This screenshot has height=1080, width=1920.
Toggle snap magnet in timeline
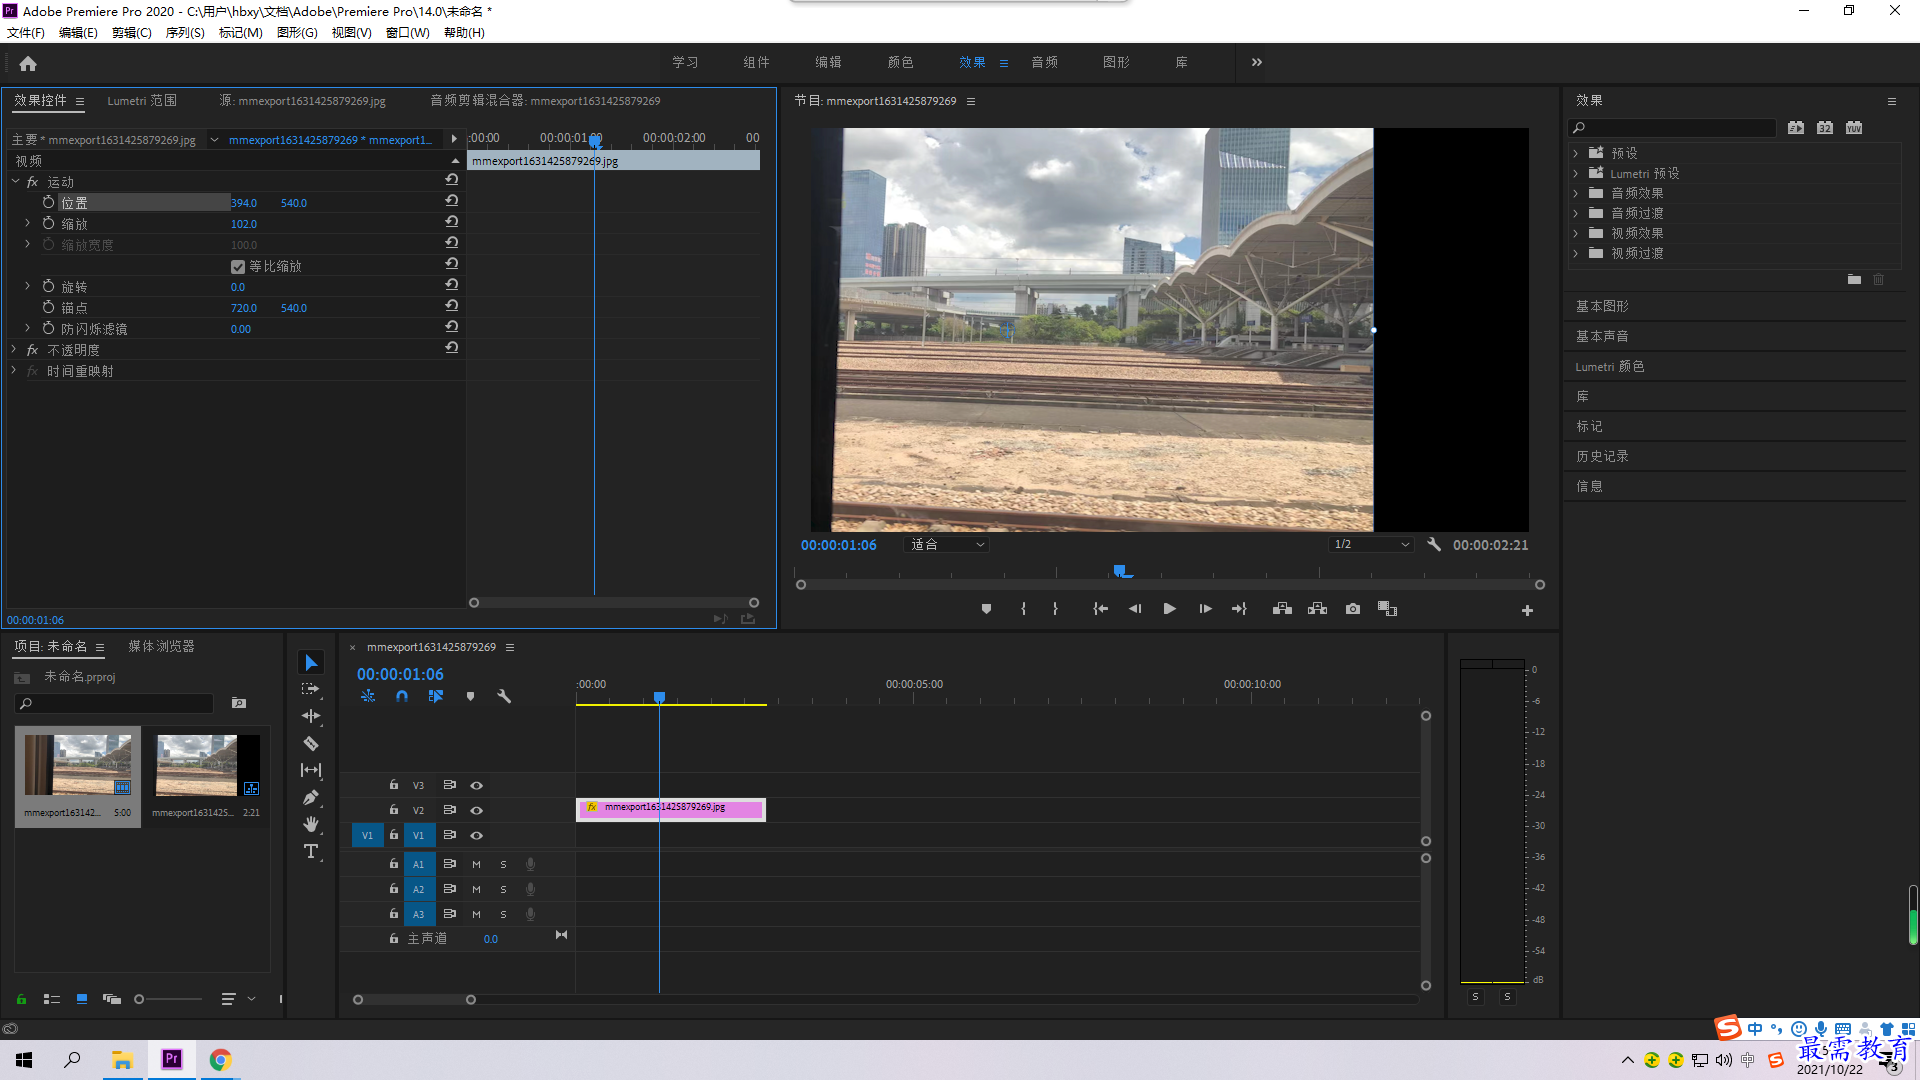tap(402, 696)
